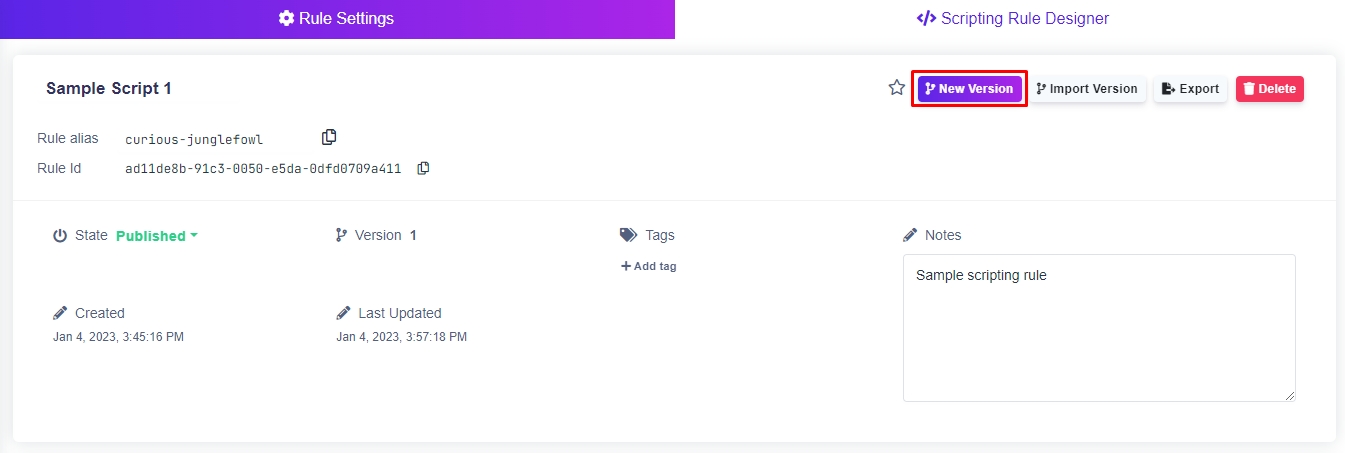Mark rule as favorite with star icon
The height and width of the screenshot is (453, 1345).
tap(897, 88)
